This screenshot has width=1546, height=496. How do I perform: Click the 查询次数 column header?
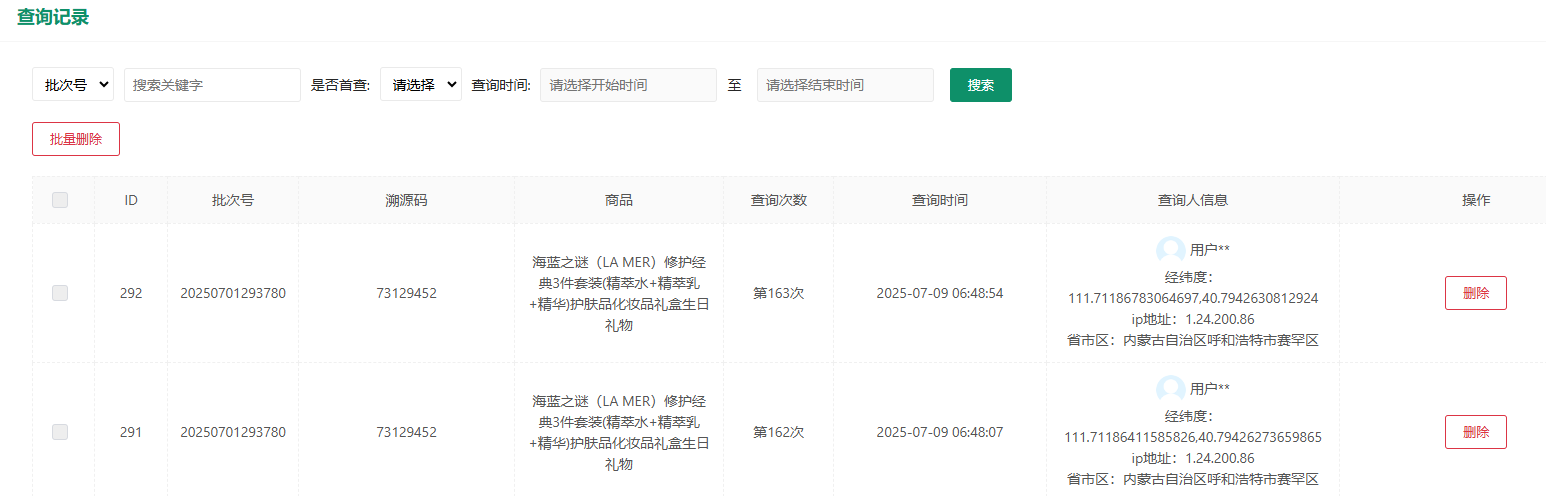click(778, 200)
